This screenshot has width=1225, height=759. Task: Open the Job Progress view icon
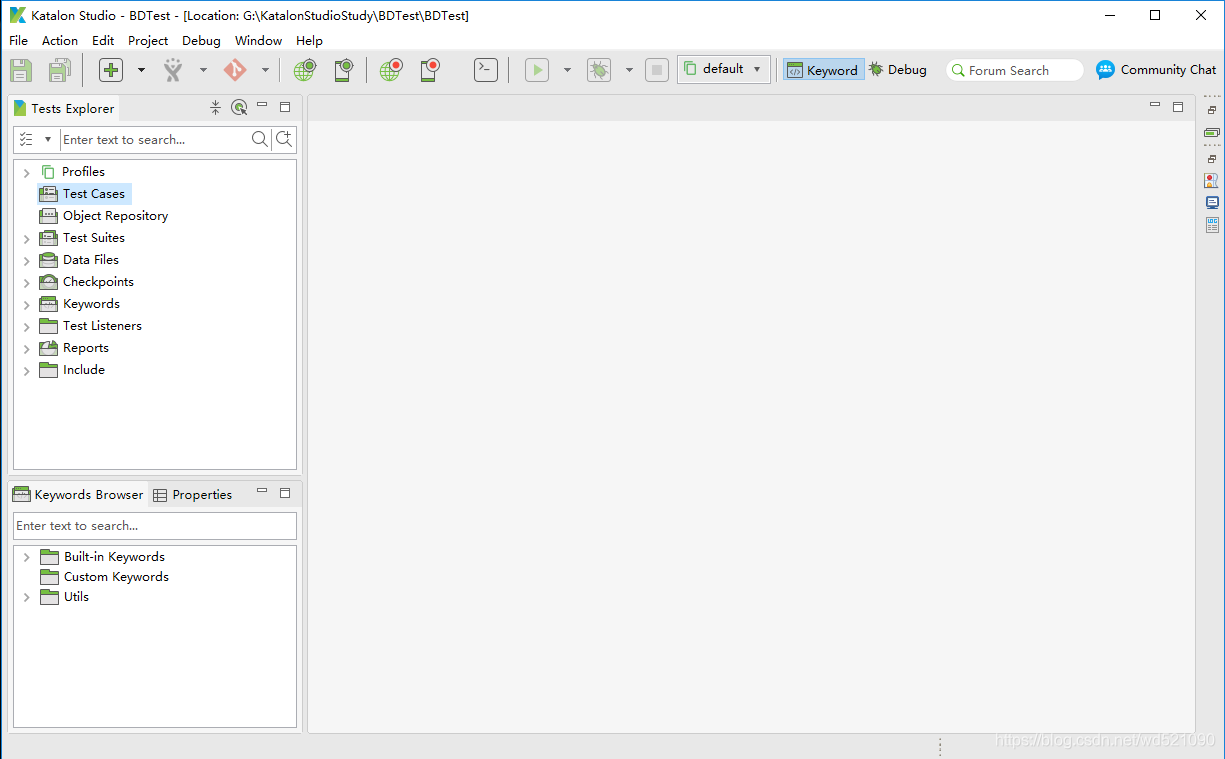[x=1212, y=132]
